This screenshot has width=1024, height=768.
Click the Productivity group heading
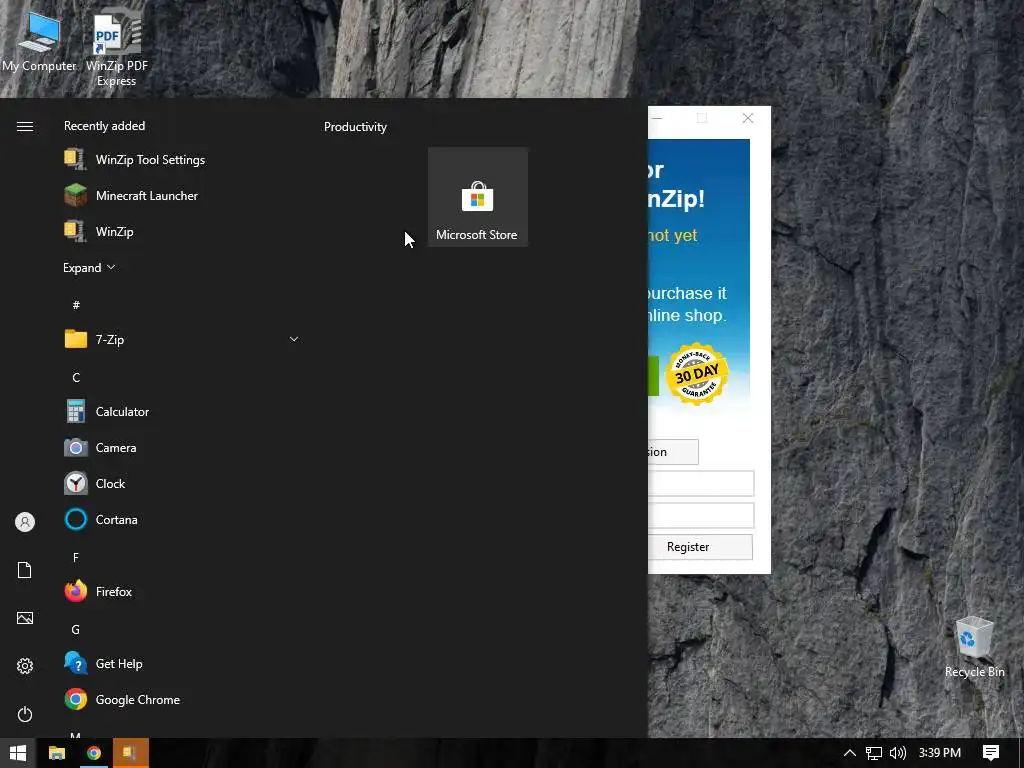(x=355, y=127)
